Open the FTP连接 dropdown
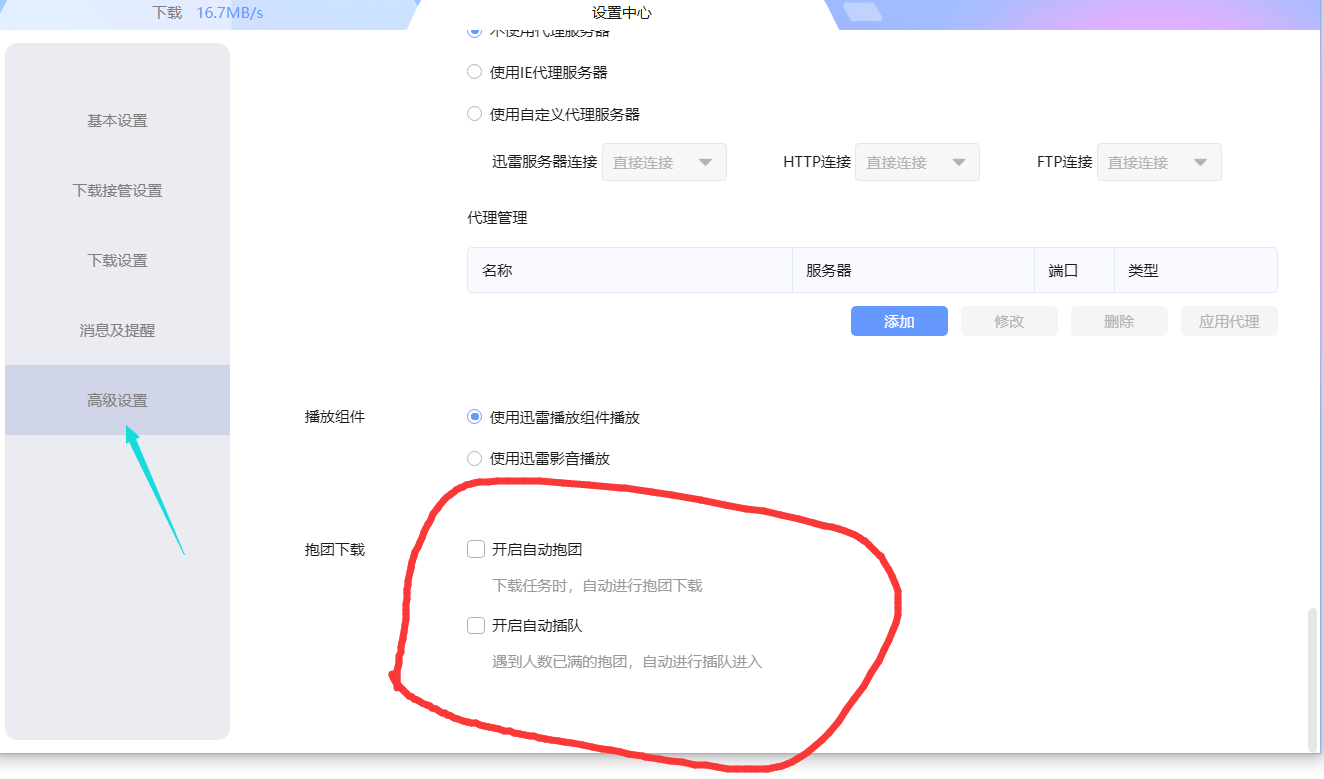The width and height of the screenshot is (1324, 779). click(1159, 161)
